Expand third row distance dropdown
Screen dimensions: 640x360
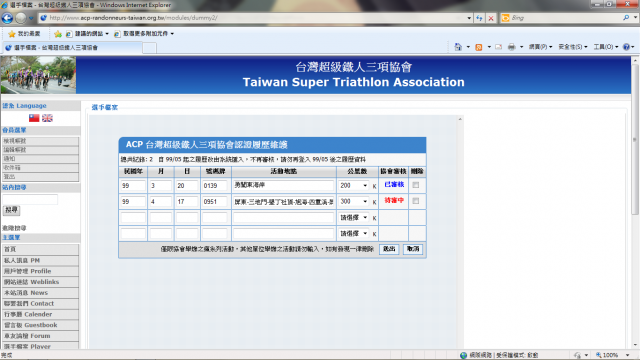click(353, 218)
